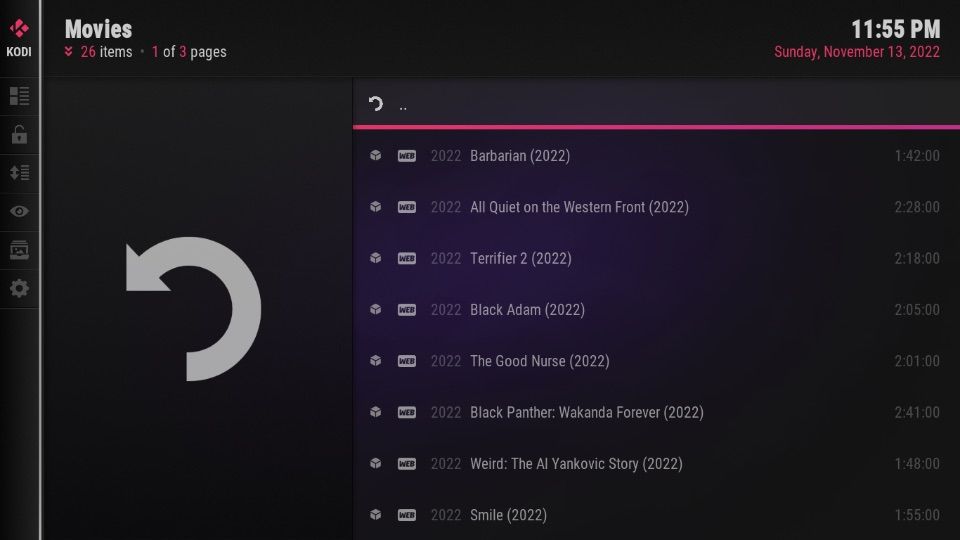Click the 1:48:00 duration value

(x=917, y=463)
